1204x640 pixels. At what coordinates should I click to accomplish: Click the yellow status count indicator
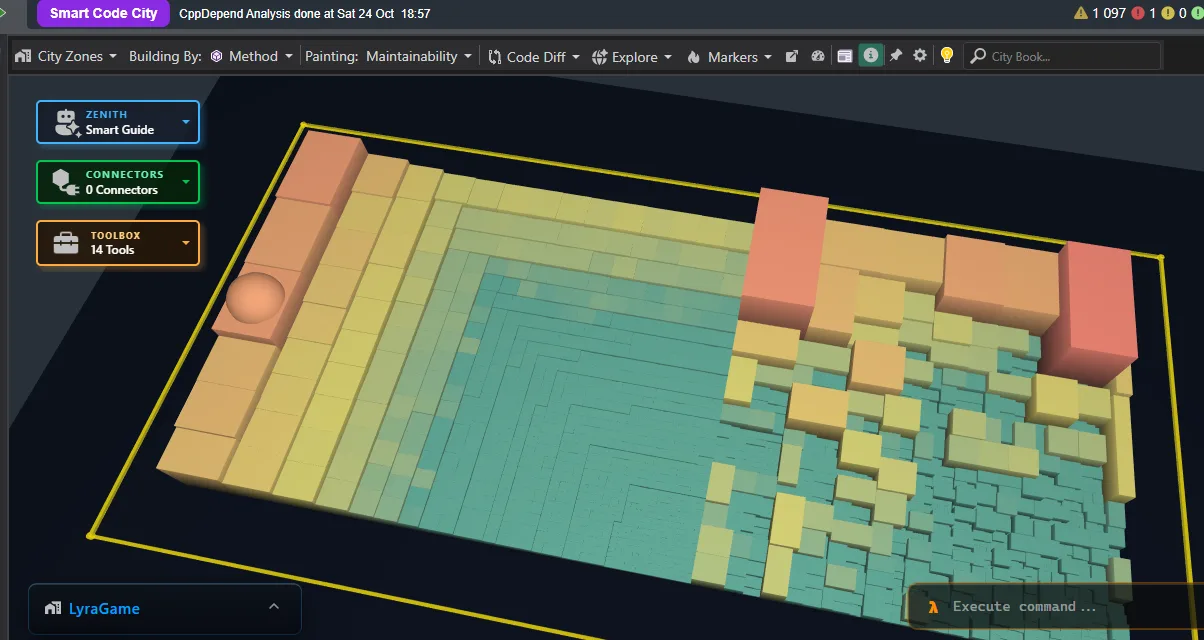pos(1175,13)
